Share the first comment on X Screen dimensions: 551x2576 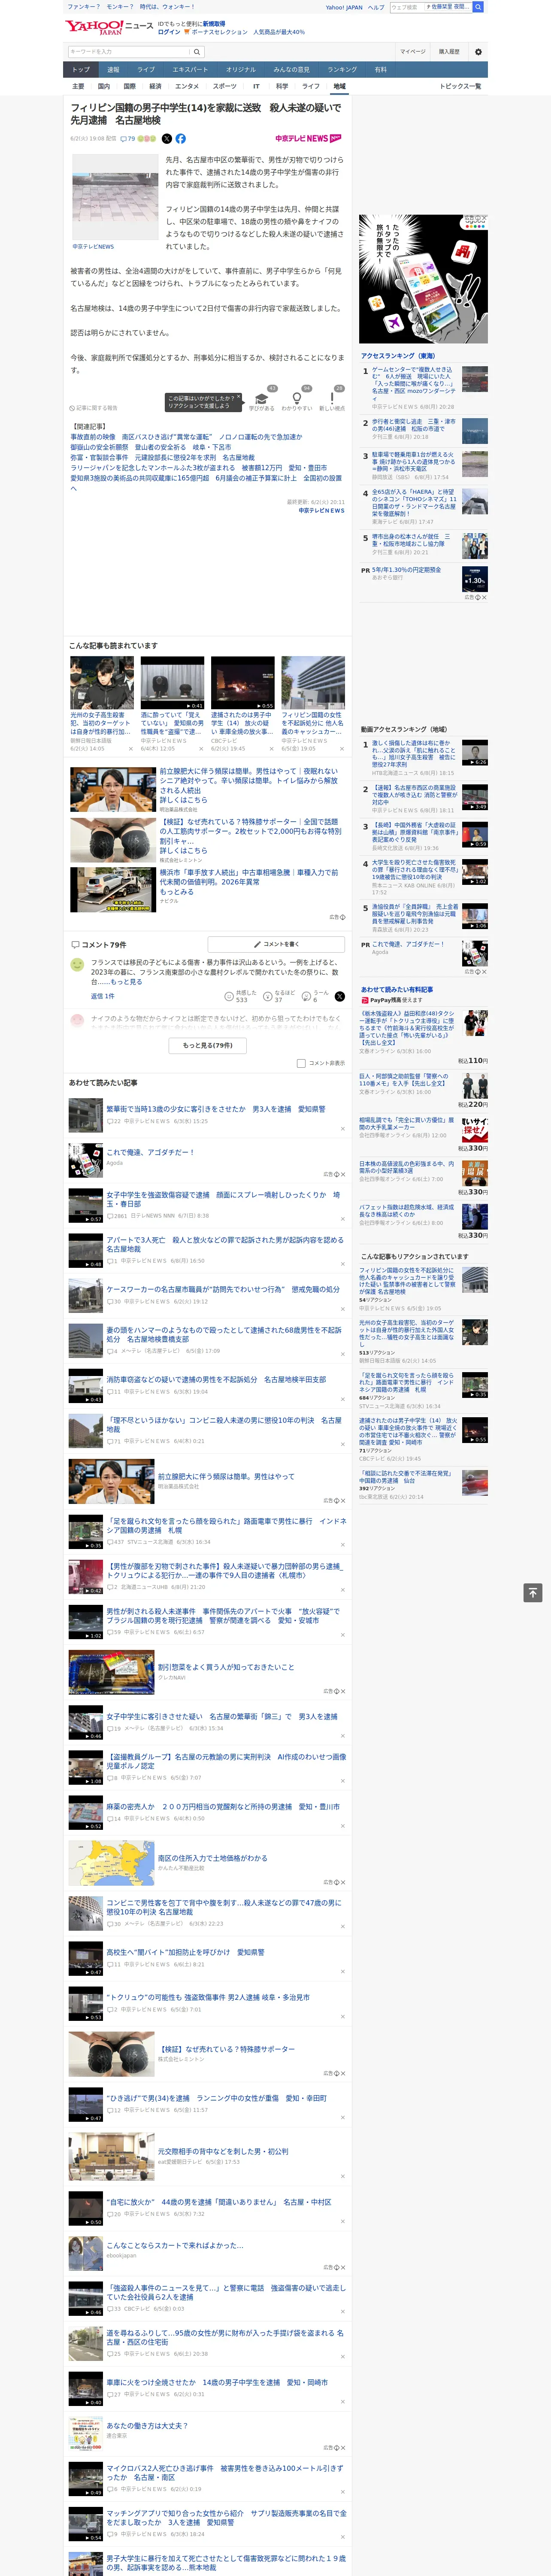(x=340, y=996)
